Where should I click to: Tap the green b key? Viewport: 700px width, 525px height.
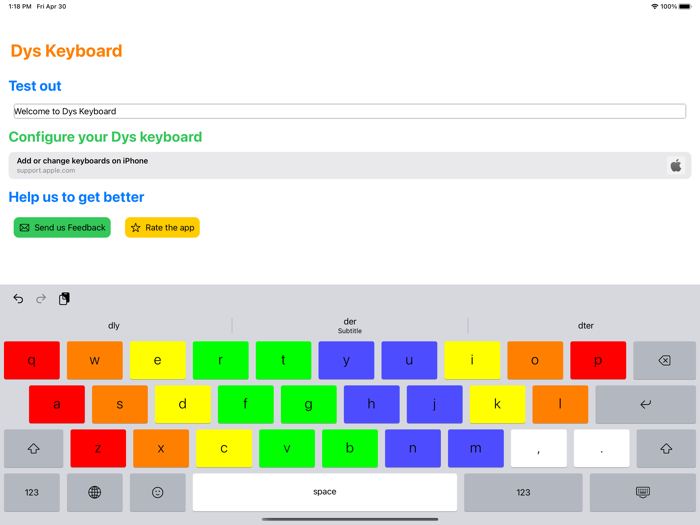350,449
